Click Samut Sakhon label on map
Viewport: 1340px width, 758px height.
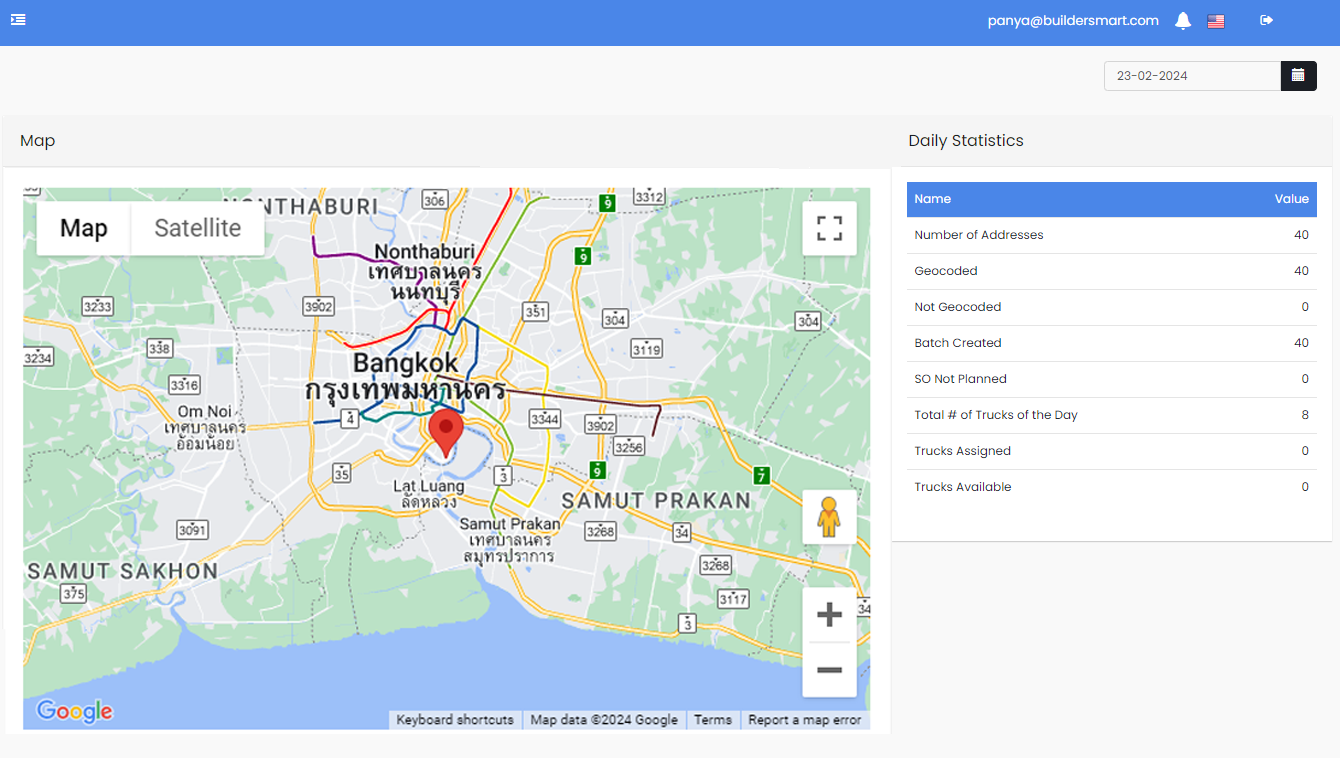pyautogui.click(x=122, y=572)
